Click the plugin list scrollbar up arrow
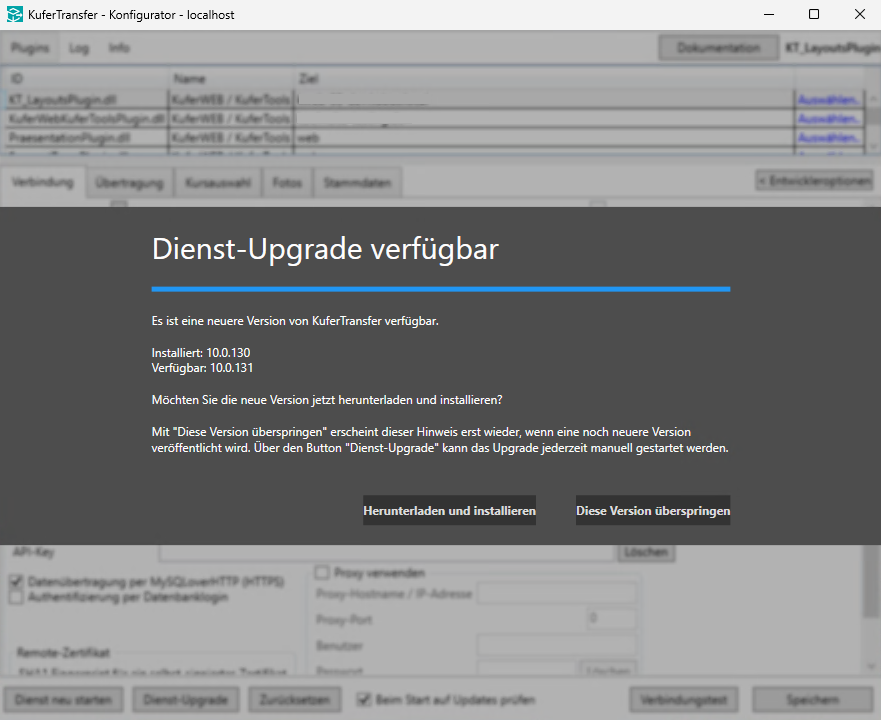The image size is (881, 720). 873,98
